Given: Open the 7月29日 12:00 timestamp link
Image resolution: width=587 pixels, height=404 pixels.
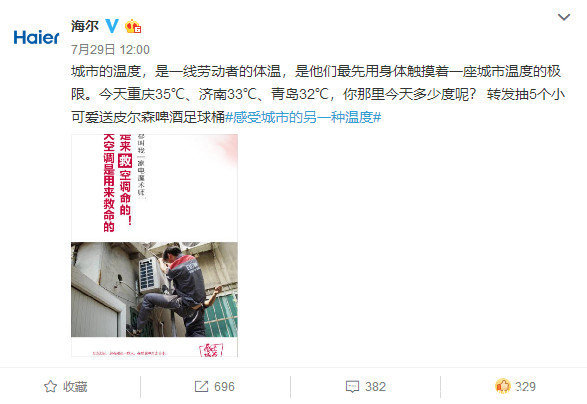Looking at the screenshot, I should tap(110, 49).
